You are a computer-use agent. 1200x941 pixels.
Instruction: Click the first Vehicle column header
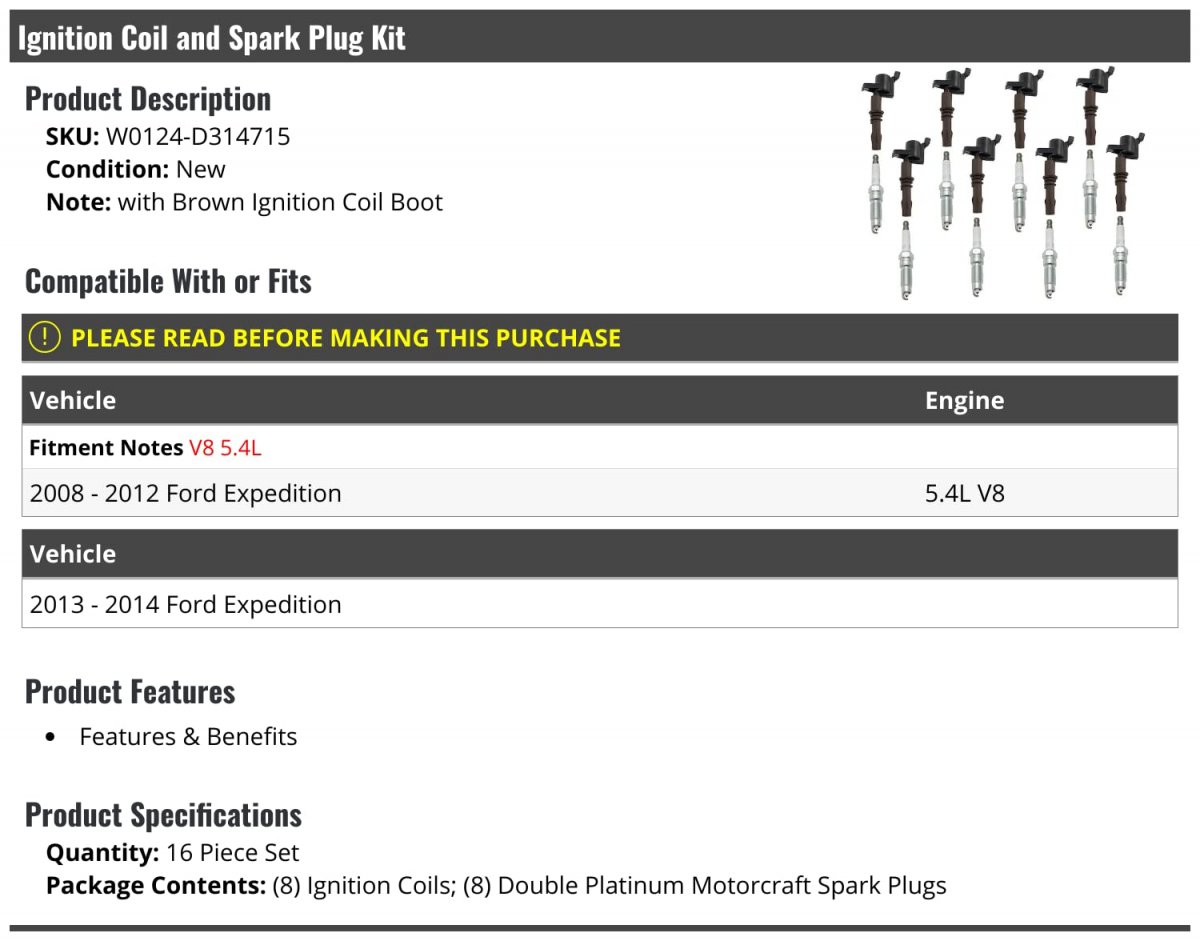click(73, 400)
